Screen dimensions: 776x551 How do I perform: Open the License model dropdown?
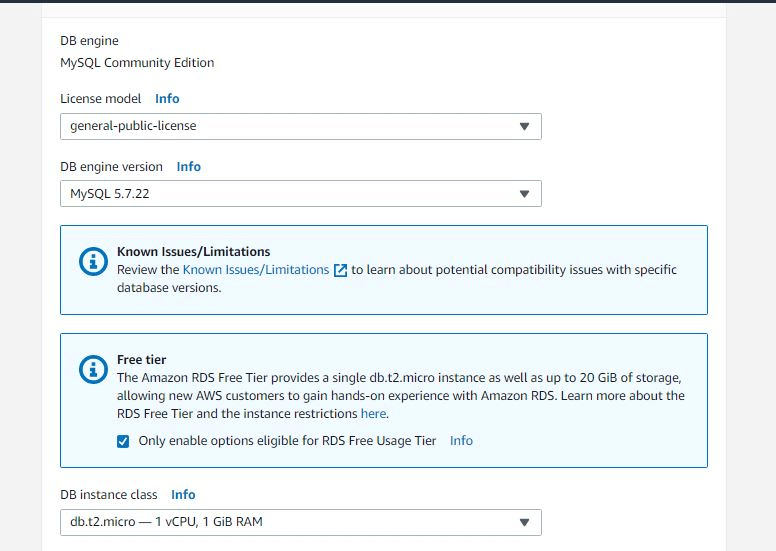[301, 126]
